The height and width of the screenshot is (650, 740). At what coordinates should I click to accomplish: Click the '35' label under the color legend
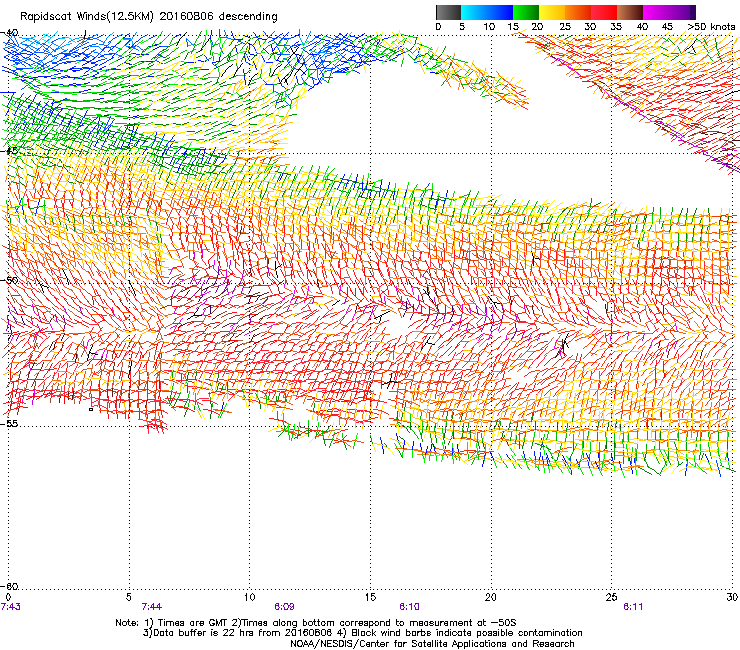click(615, 27)
